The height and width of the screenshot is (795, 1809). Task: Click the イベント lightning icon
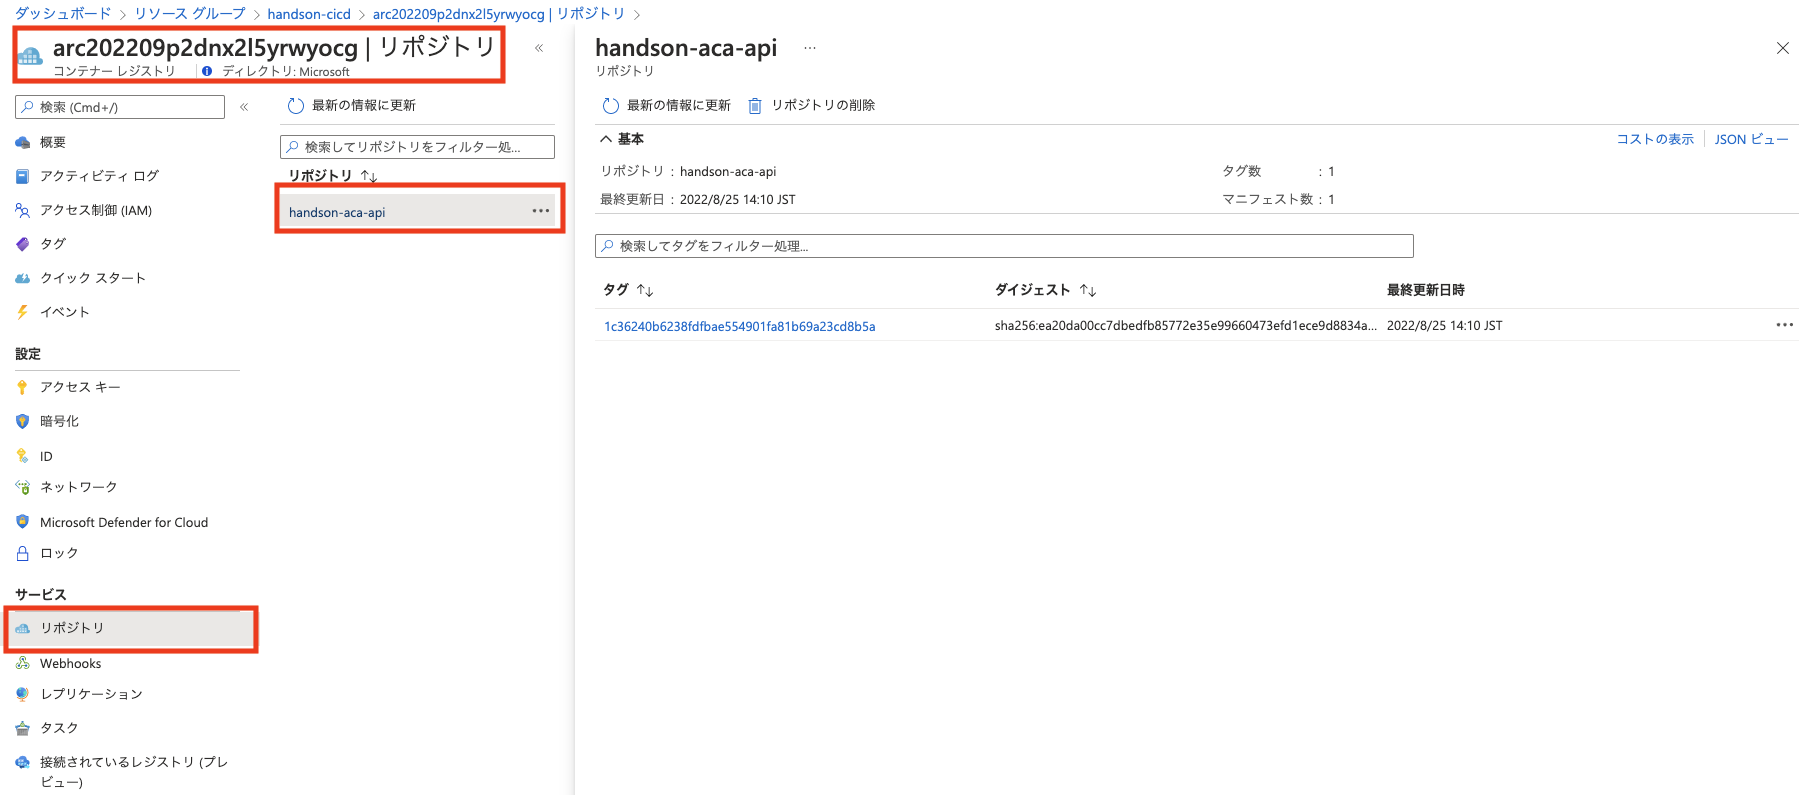coord(22,312)
